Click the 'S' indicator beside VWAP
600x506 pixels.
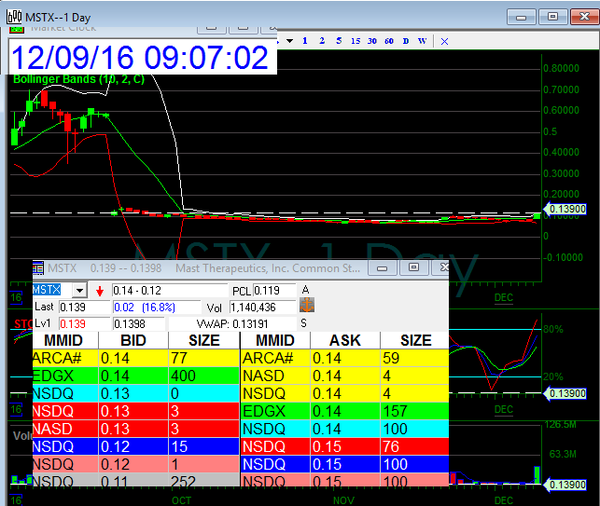(x=304, y=324)
